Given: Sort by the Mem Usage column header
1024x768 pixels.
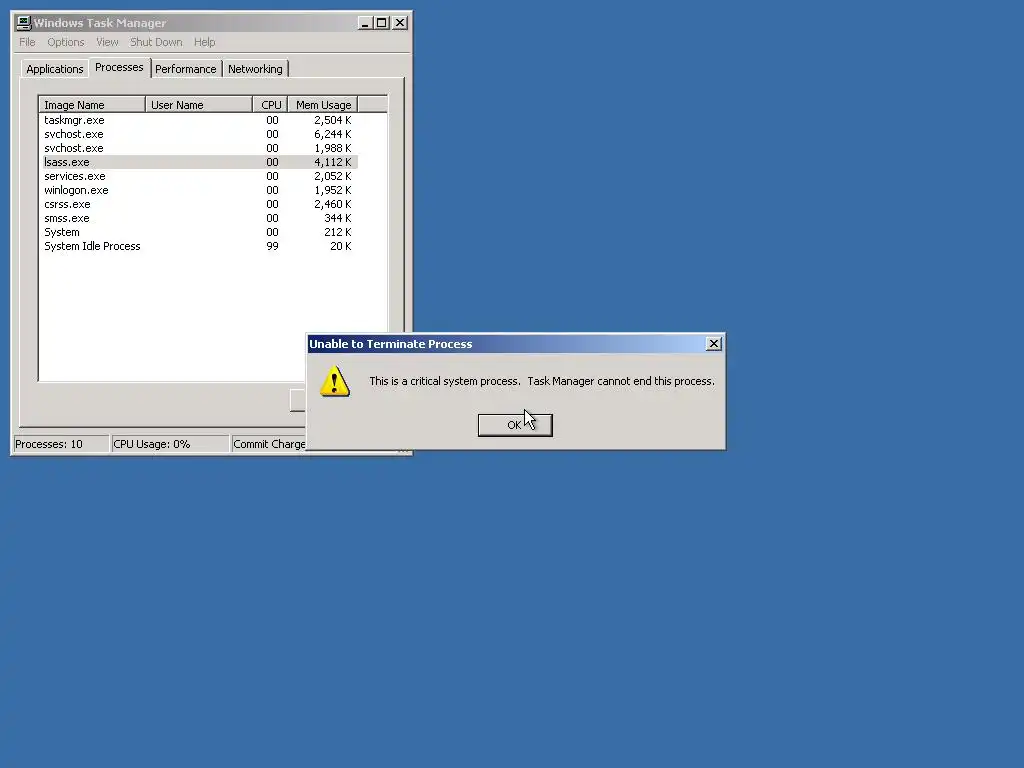Looking at the screenshot, I should (x=323, y=105).
